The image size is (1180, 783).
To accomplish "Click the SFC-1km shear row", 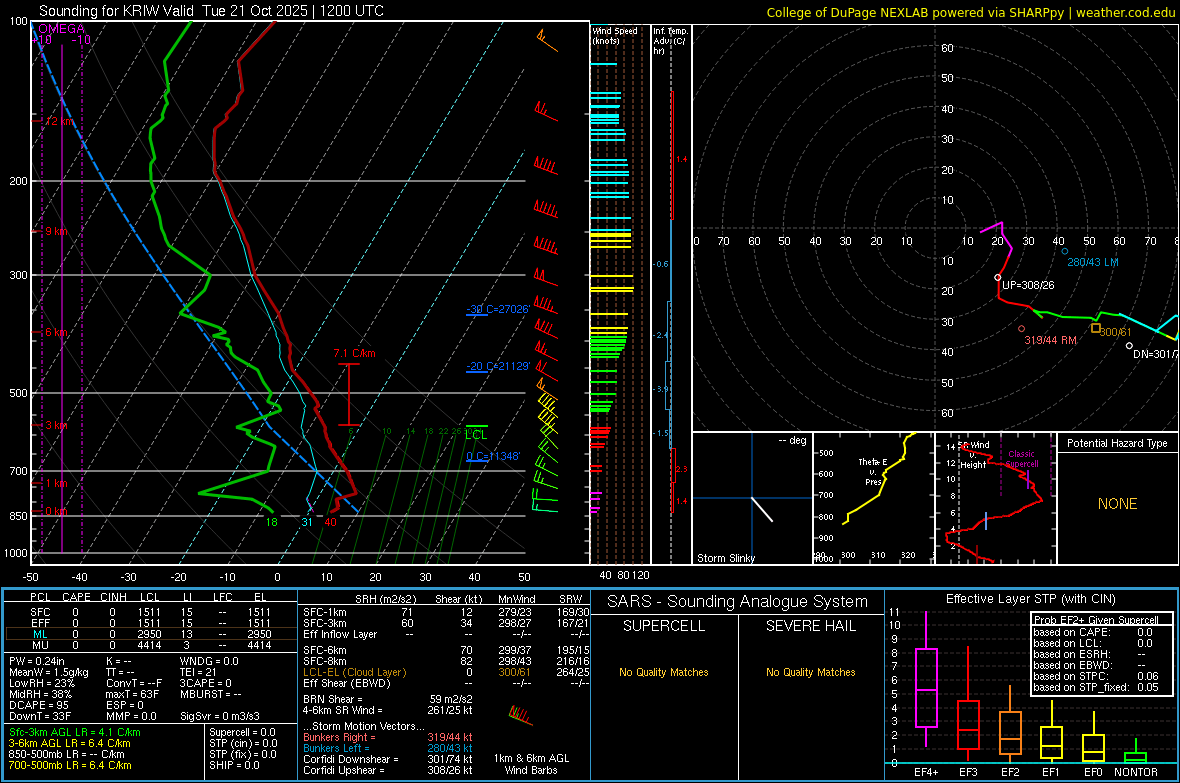I will tap(446, 612).
